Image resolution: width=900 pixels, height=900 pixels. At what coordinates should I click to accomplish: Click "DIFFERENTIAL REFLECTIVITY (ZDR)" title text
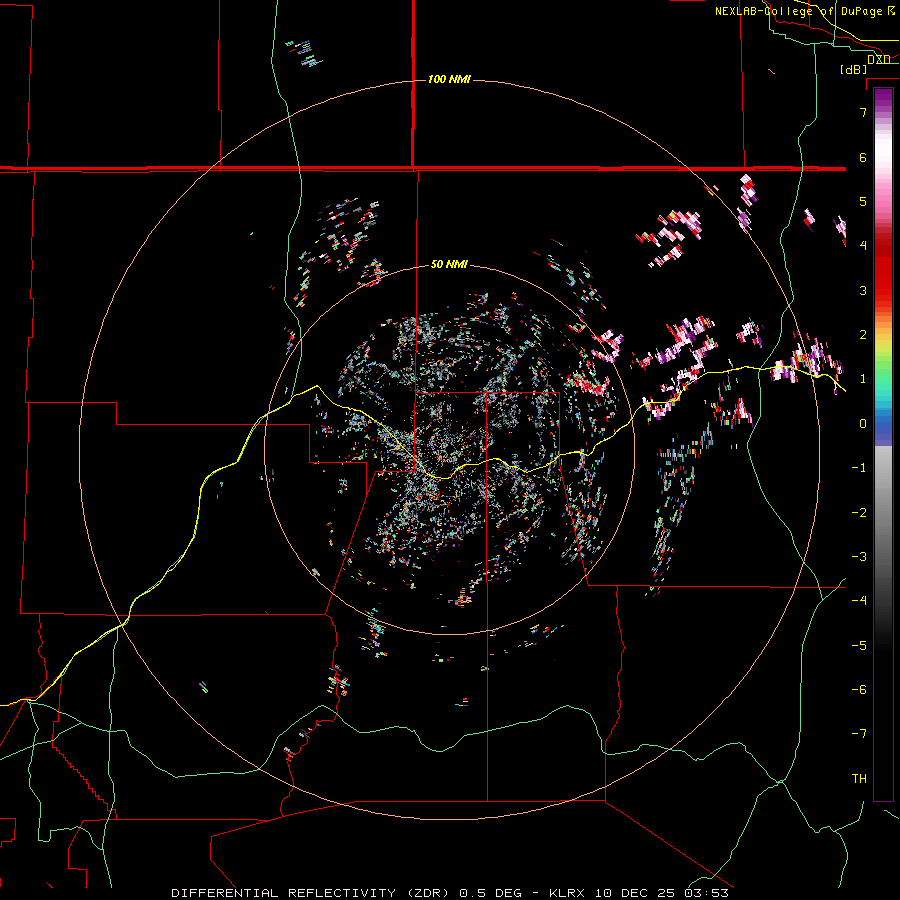(312, 893)
